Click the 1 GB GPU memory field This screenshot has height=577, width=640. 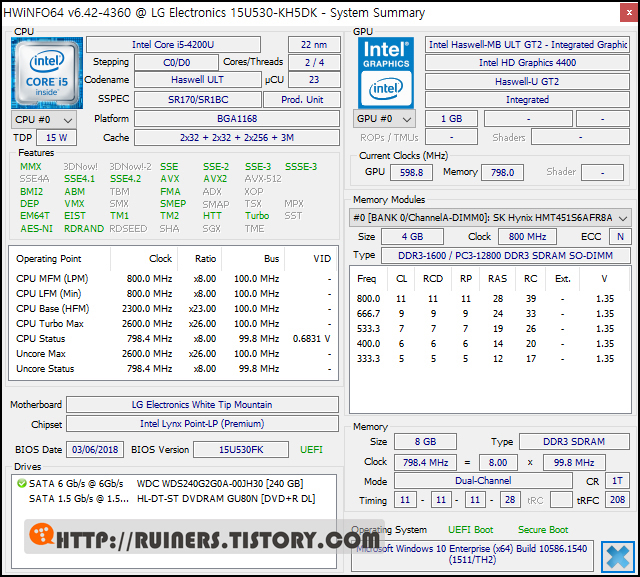[x=451, y=119]
